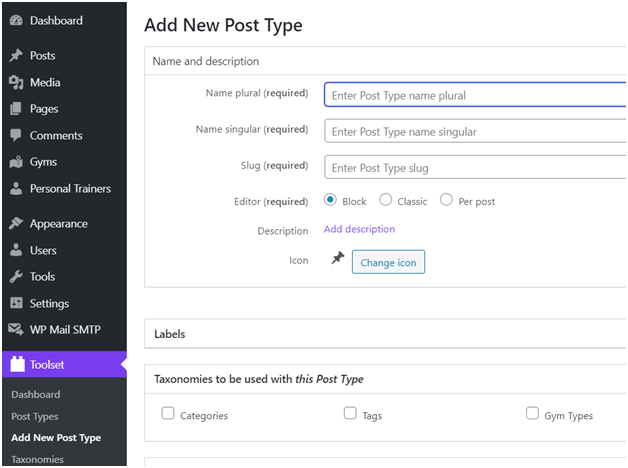This screenshot has height=468, width=628.
Task: Select the Per post editor option
Action: click(x=446, y=199)
